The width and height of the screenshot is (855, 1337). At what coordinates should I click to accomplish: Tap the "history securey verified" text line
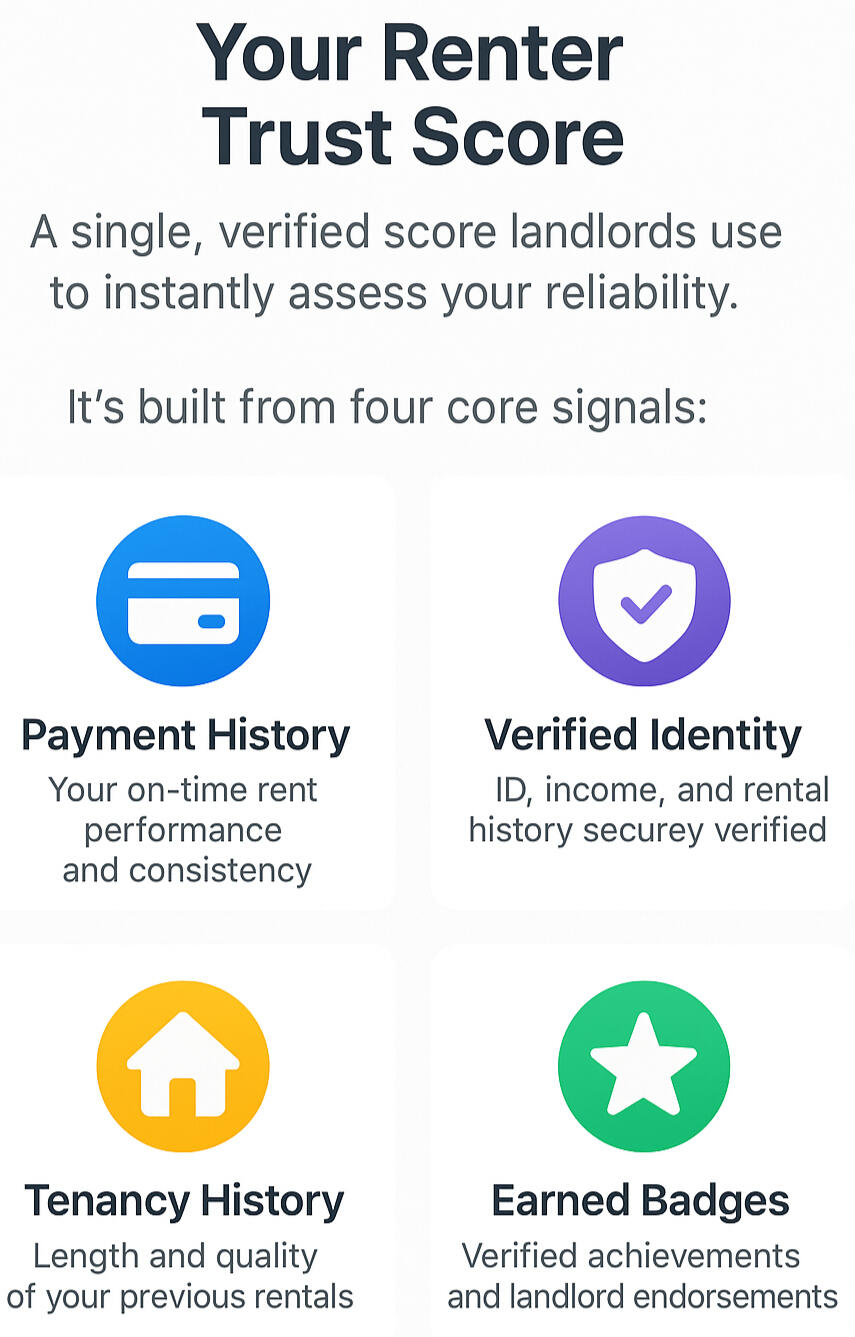click(647, 830)
